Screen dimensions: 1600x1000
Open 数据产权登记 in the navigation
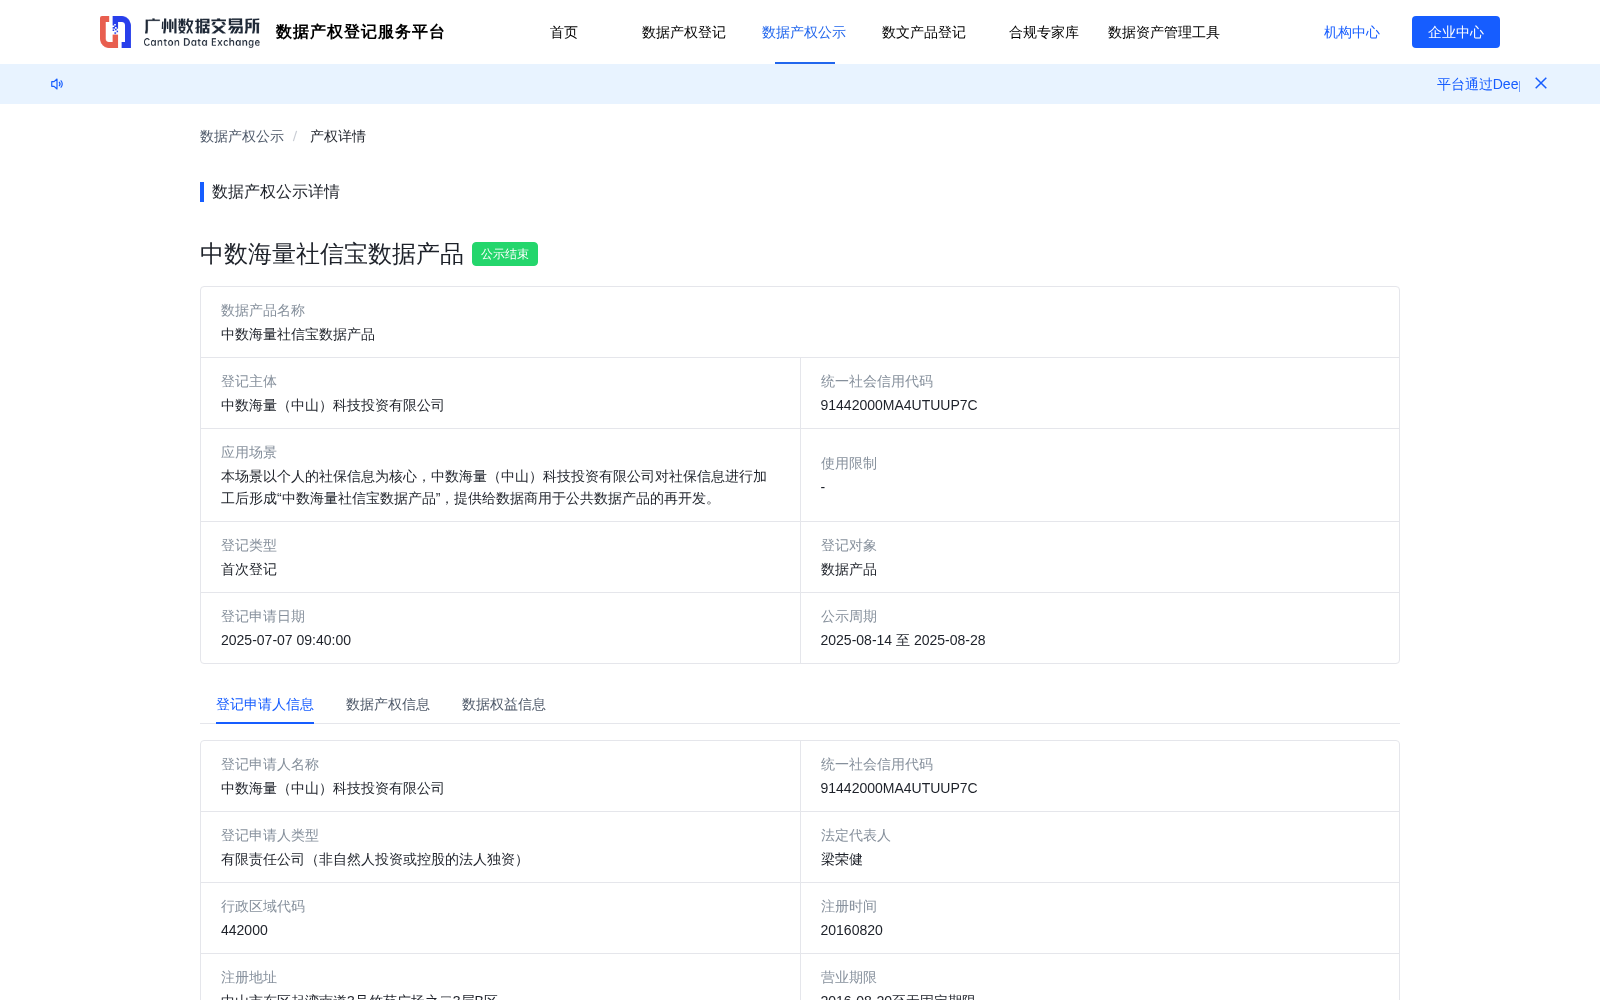click(684, 32)
